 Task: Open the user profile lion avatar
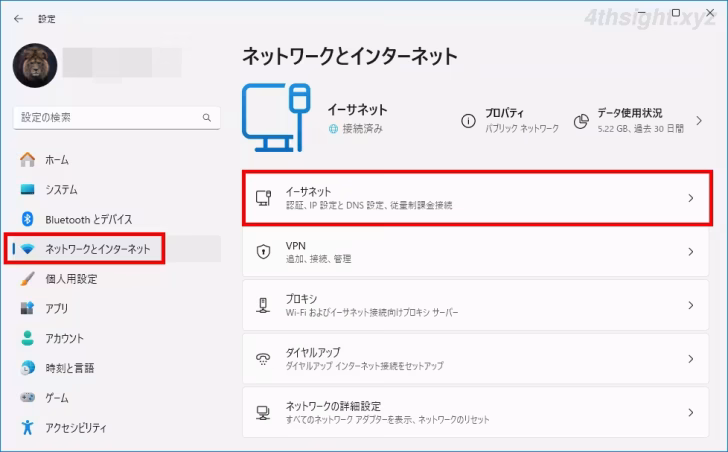35,65
